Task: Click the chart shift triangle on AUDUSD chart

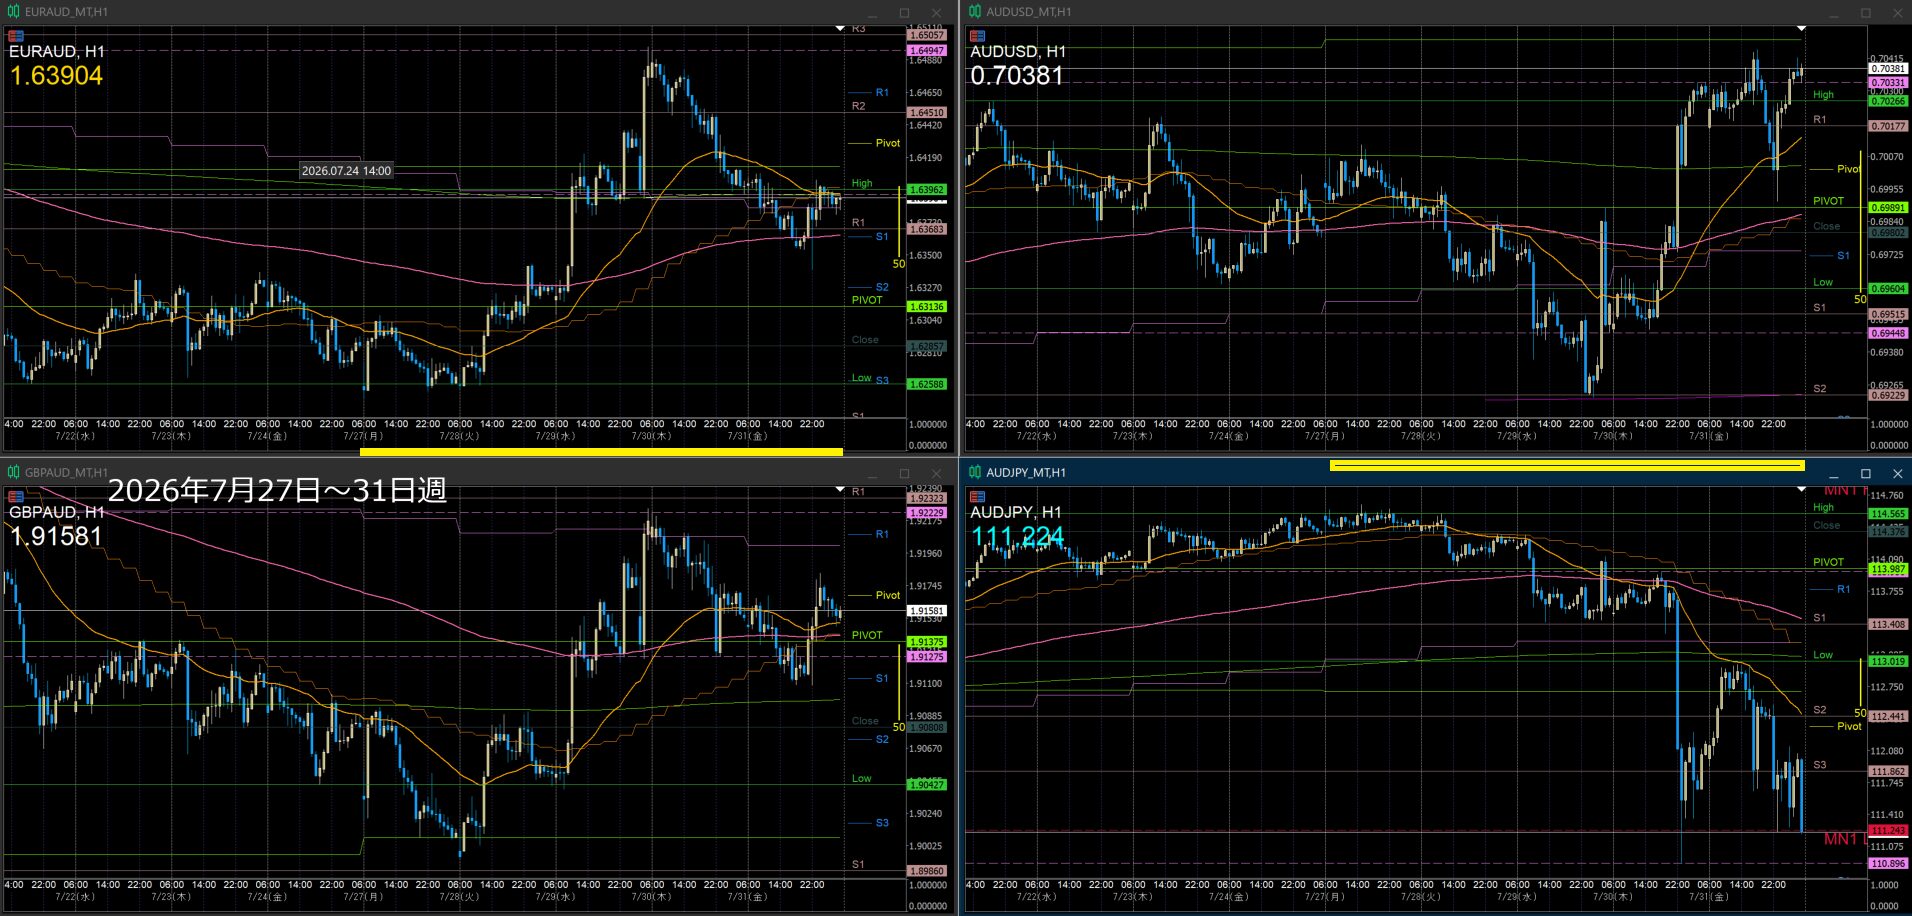Action: click(1801, 29)
